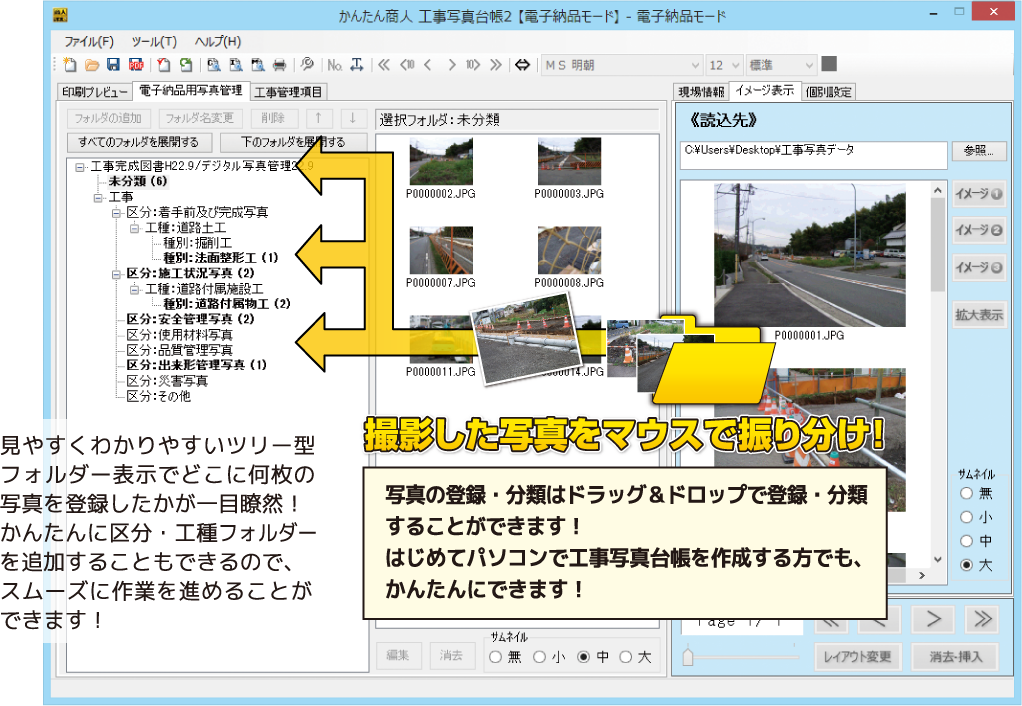Go to last page double-right arrow
Viewport: 1022px width, 706px height.
tap(496, 65)
